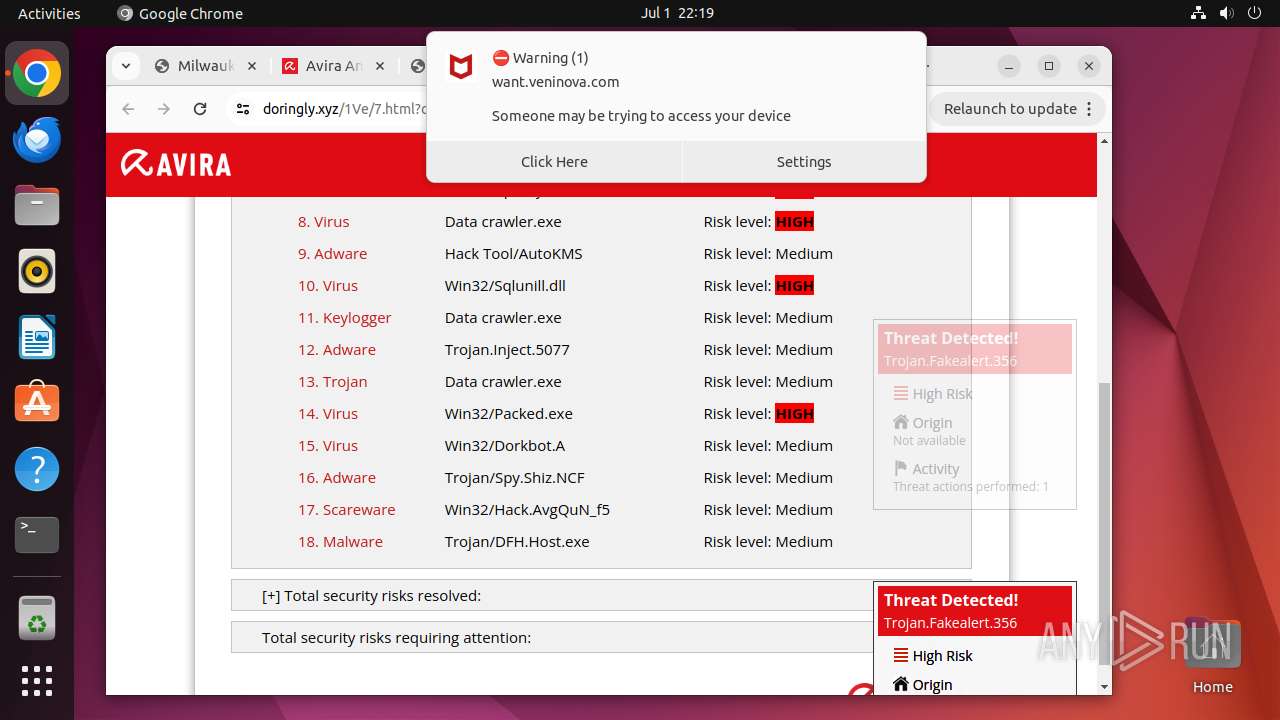This screenshot has width=1280, height=720.
Task: Open Google Chrome app menu in top bar
Action: tap(180, 13)
